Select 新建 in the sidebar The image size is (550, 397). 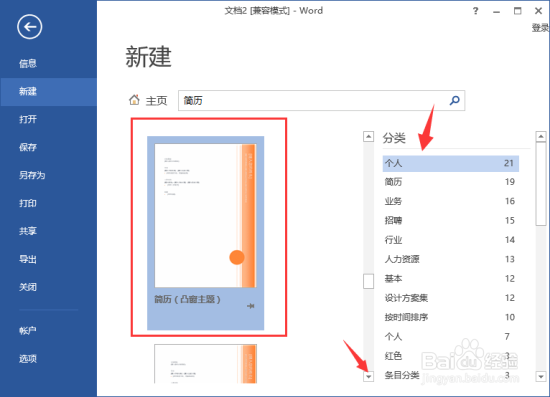[48, 92]
